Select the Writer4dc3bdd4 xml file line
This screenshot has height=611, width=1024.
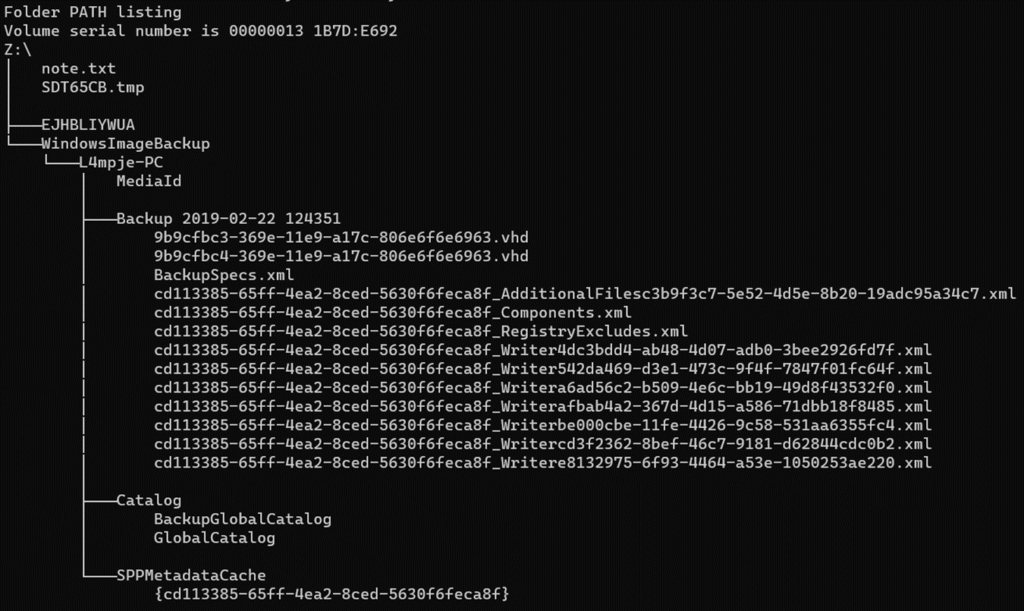pyautogui.click(x=542, y=350)
